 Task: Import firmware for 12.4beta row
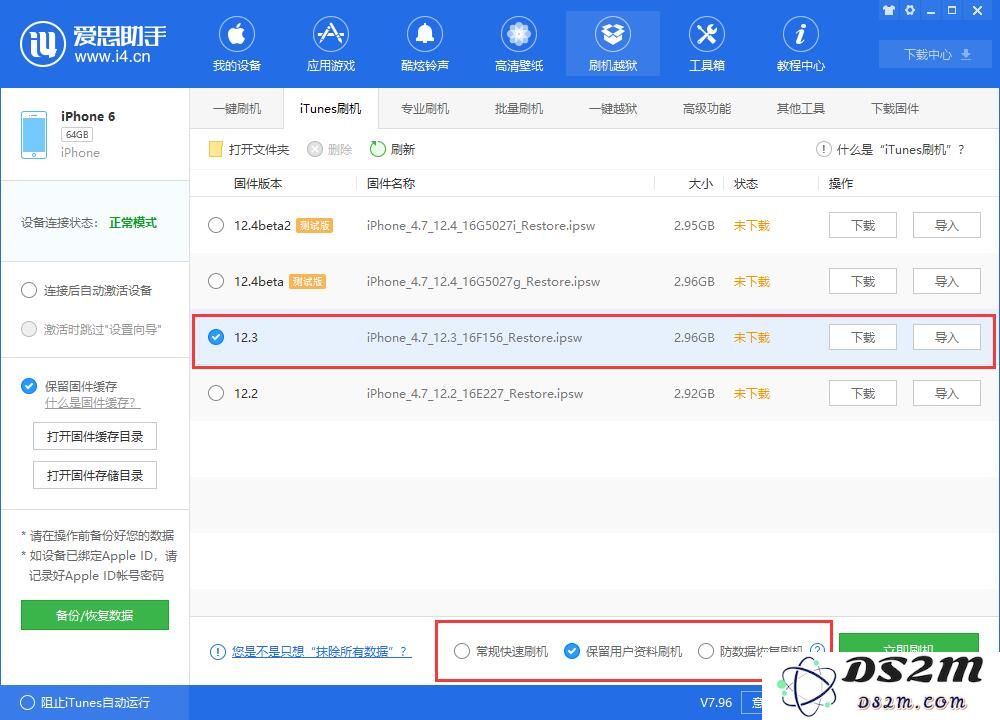coord(946,281)
